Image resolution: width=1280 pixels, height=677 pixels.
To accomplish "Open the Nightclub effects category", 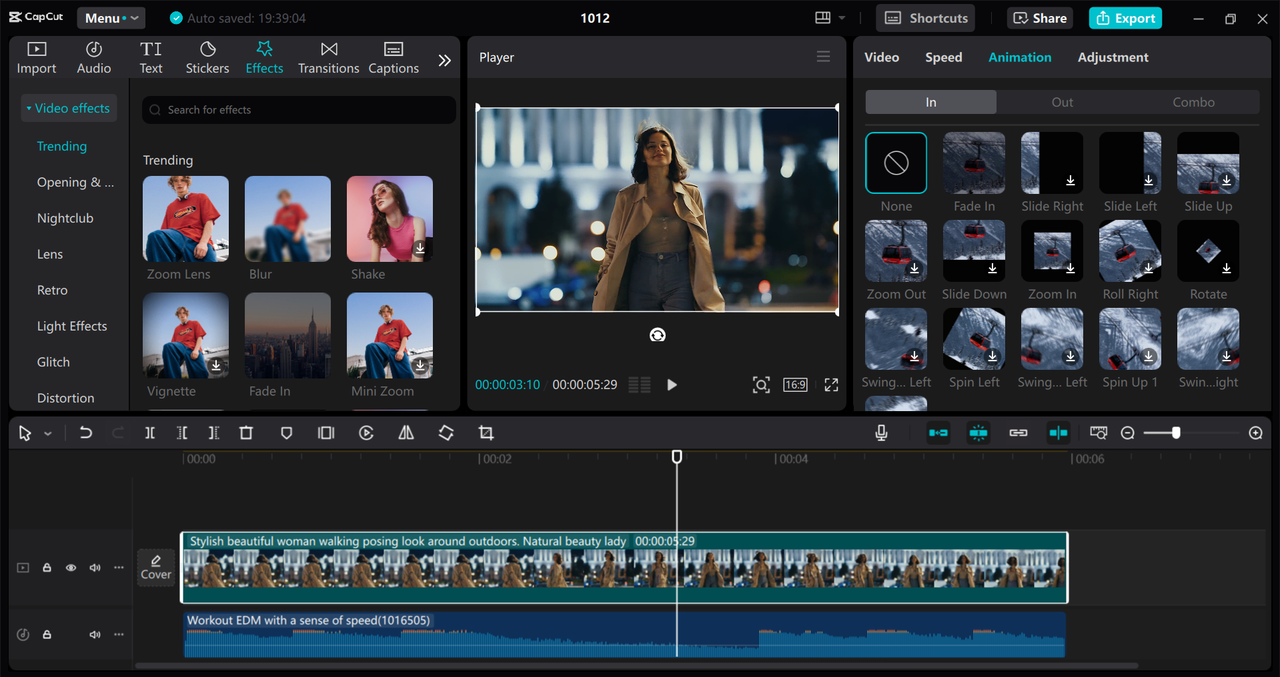I will pyautogui.click(x=65, y=218).
